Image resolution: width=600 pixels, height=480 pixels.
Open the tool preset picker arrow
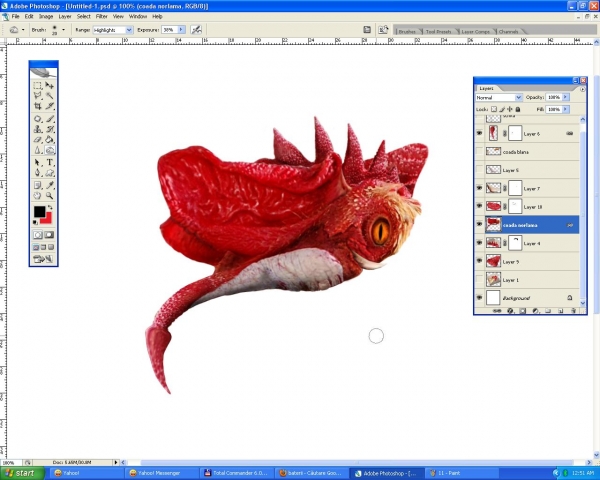pyautogui.click(x=23, y=29)
